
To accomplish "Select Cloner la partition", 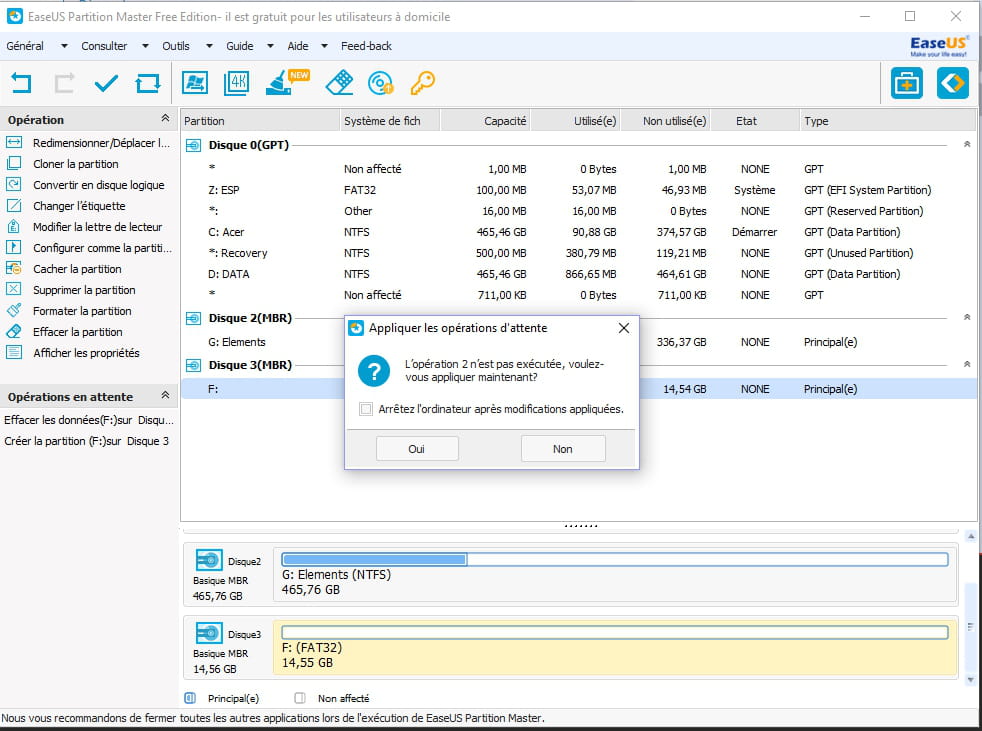I will pyautogui.click(x=62, y=164).
